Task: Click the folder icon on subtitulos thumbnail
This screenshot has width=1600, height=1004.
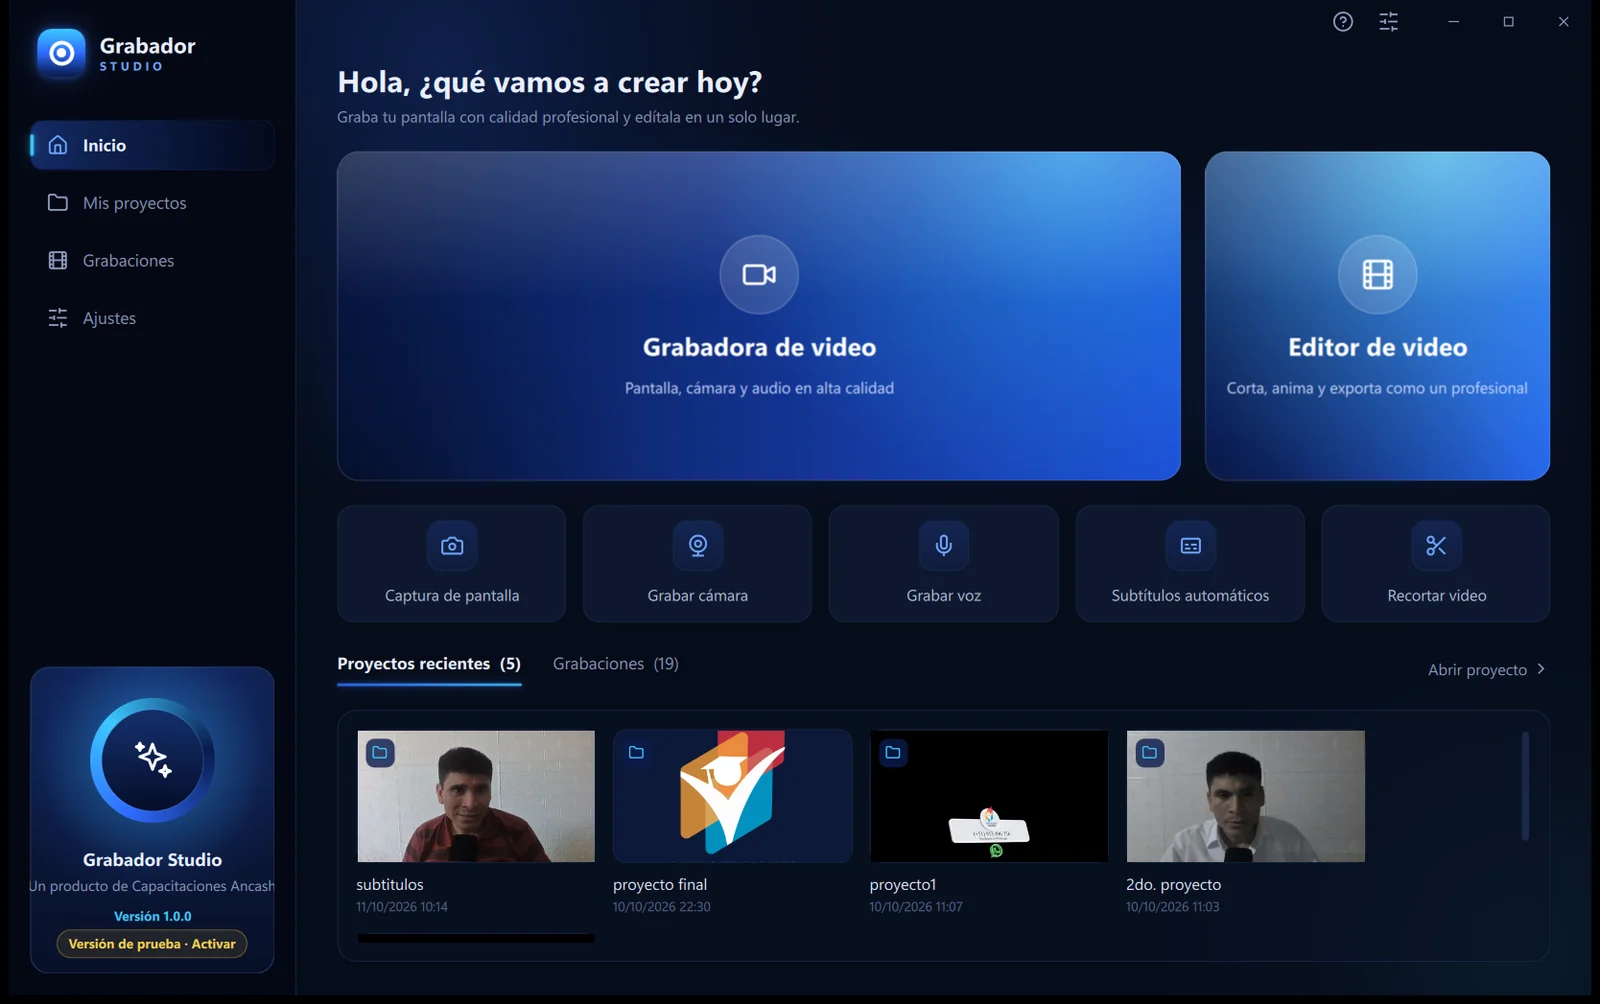Action: (380, 753)
